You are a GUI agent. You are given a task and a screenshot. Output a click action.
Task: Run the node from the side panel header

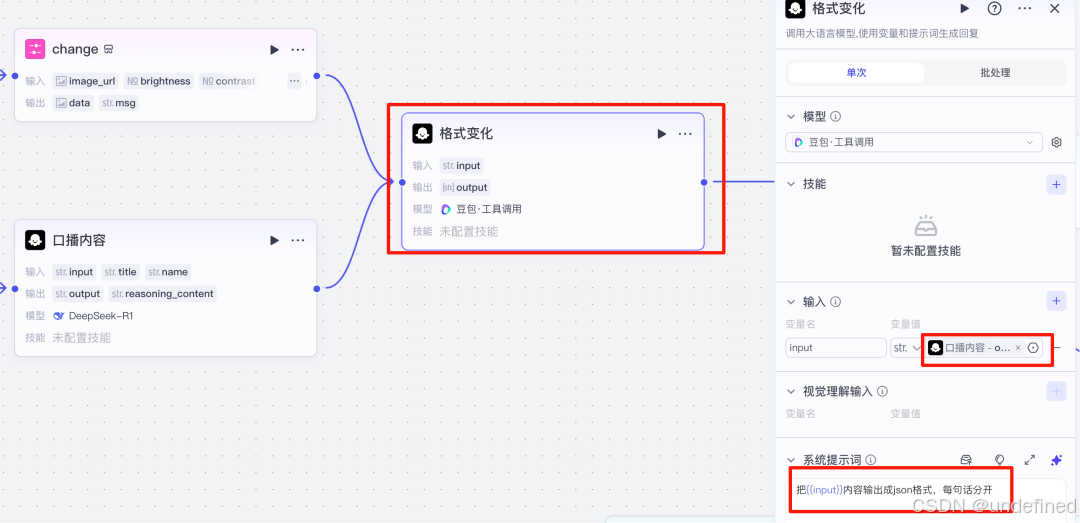[x=965, y=8]
